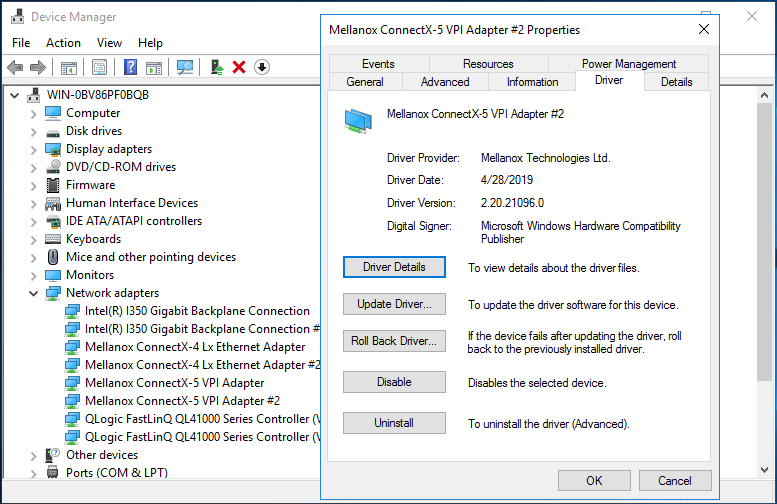Select Mellanox ConnectX-4 Lx Ethernet Adapter #2

pos(203,365)
